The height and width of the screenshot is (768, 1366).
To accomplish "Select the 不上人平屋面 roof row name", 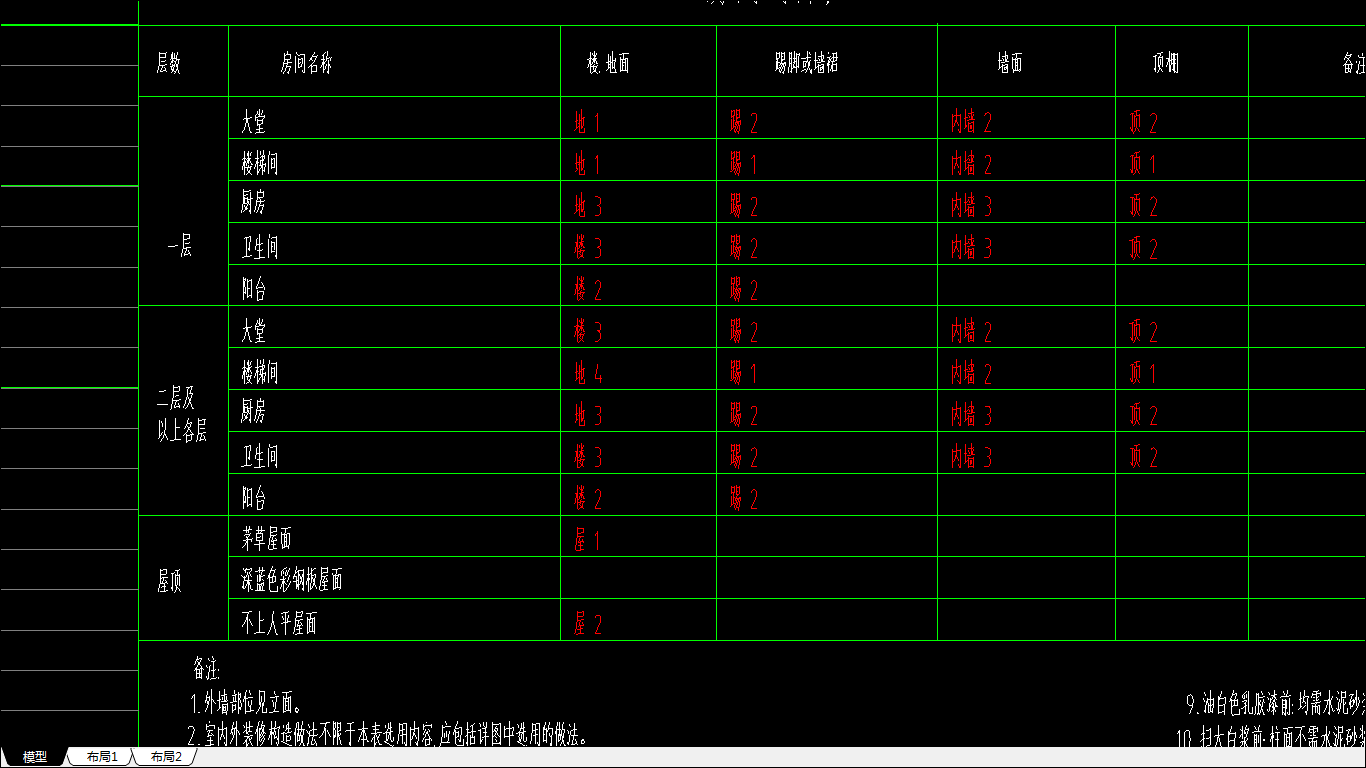I will [x=279, y=625].
